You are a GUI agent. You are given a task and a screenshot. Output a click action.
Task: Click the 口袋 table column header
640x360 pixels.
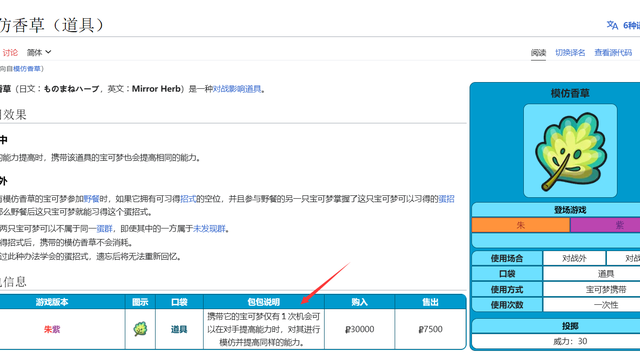click(x=179, y=302)
